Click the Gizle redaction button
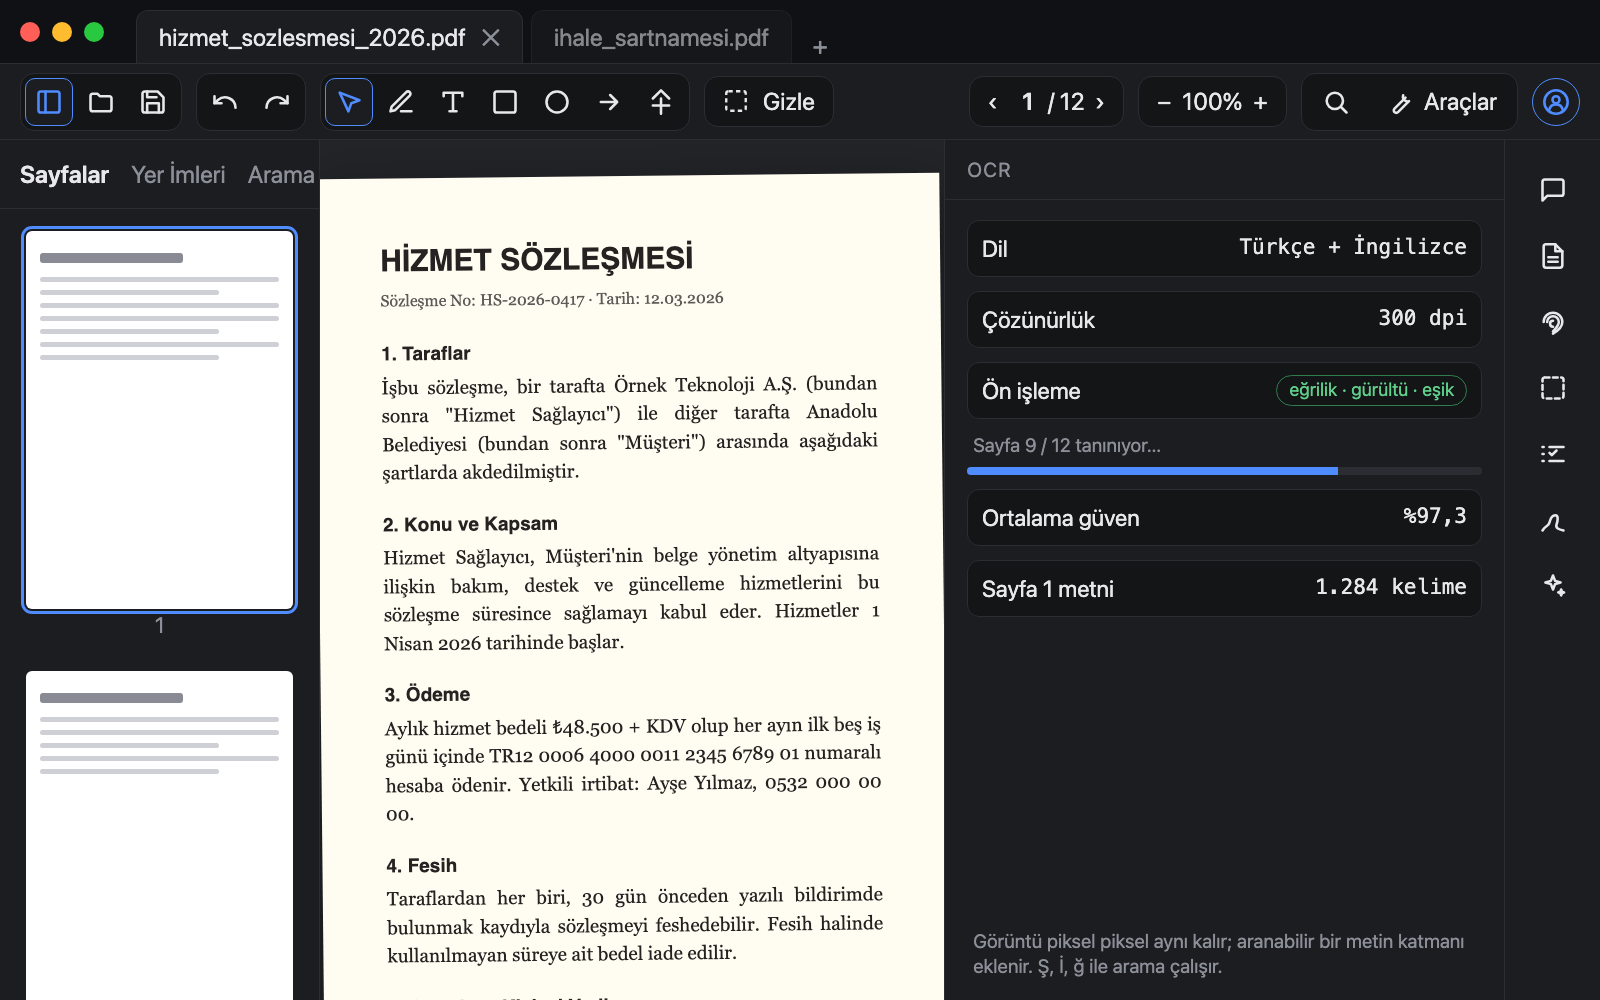The image size is (1600, 1000). click(x=769, y=102)
